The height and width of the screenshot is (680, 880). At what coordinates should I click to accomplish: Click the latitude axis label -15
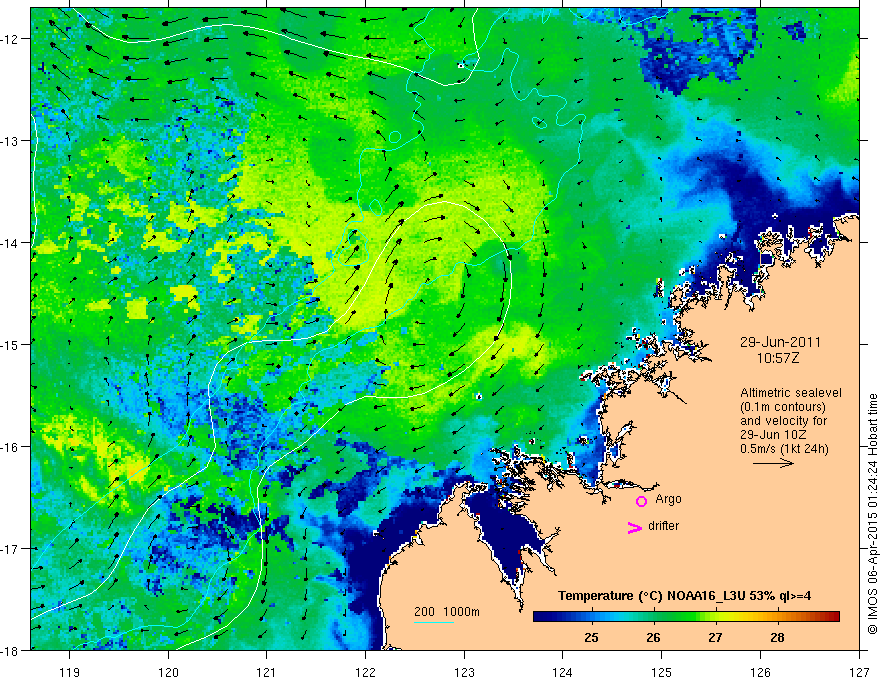[11, 344]
